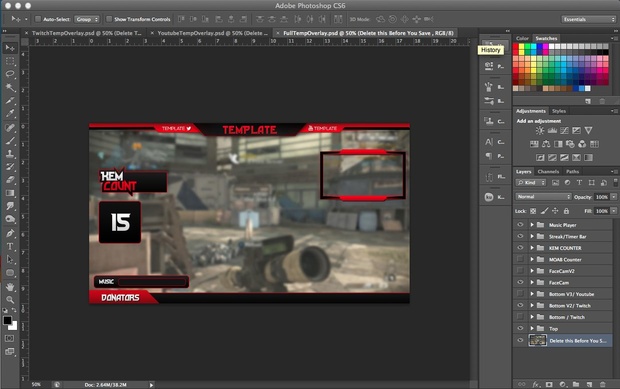
Task: Hide the KEM COUNTER group
Action: (x=520, y=247)
